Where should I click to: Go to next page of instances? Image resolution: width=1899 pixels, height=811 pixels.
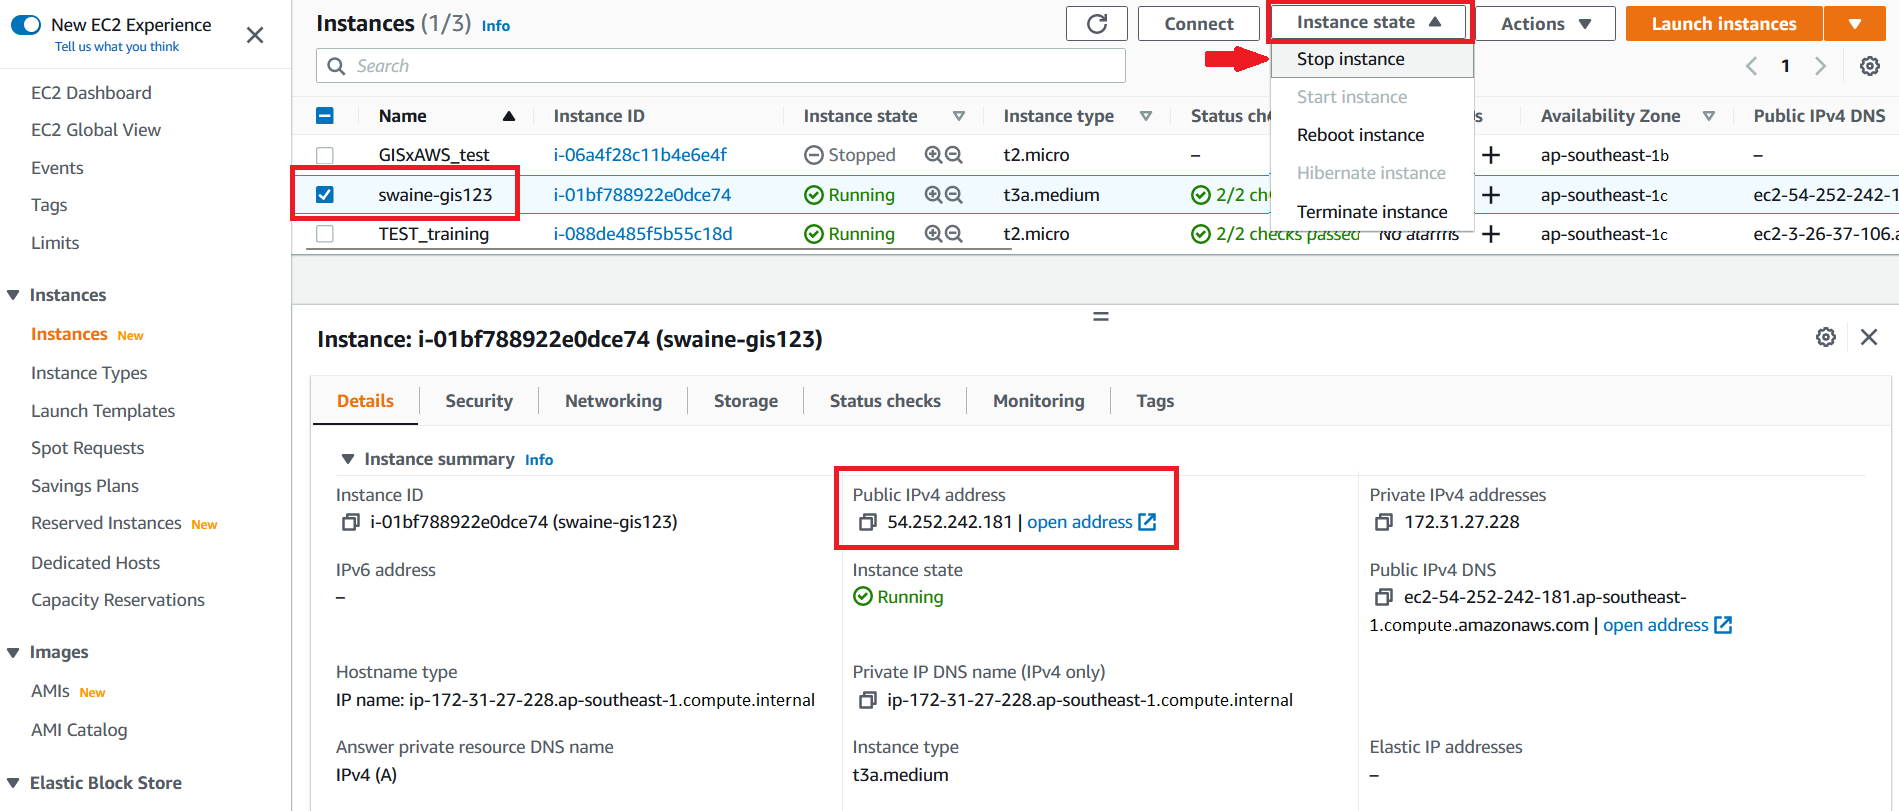(1820, 66)
